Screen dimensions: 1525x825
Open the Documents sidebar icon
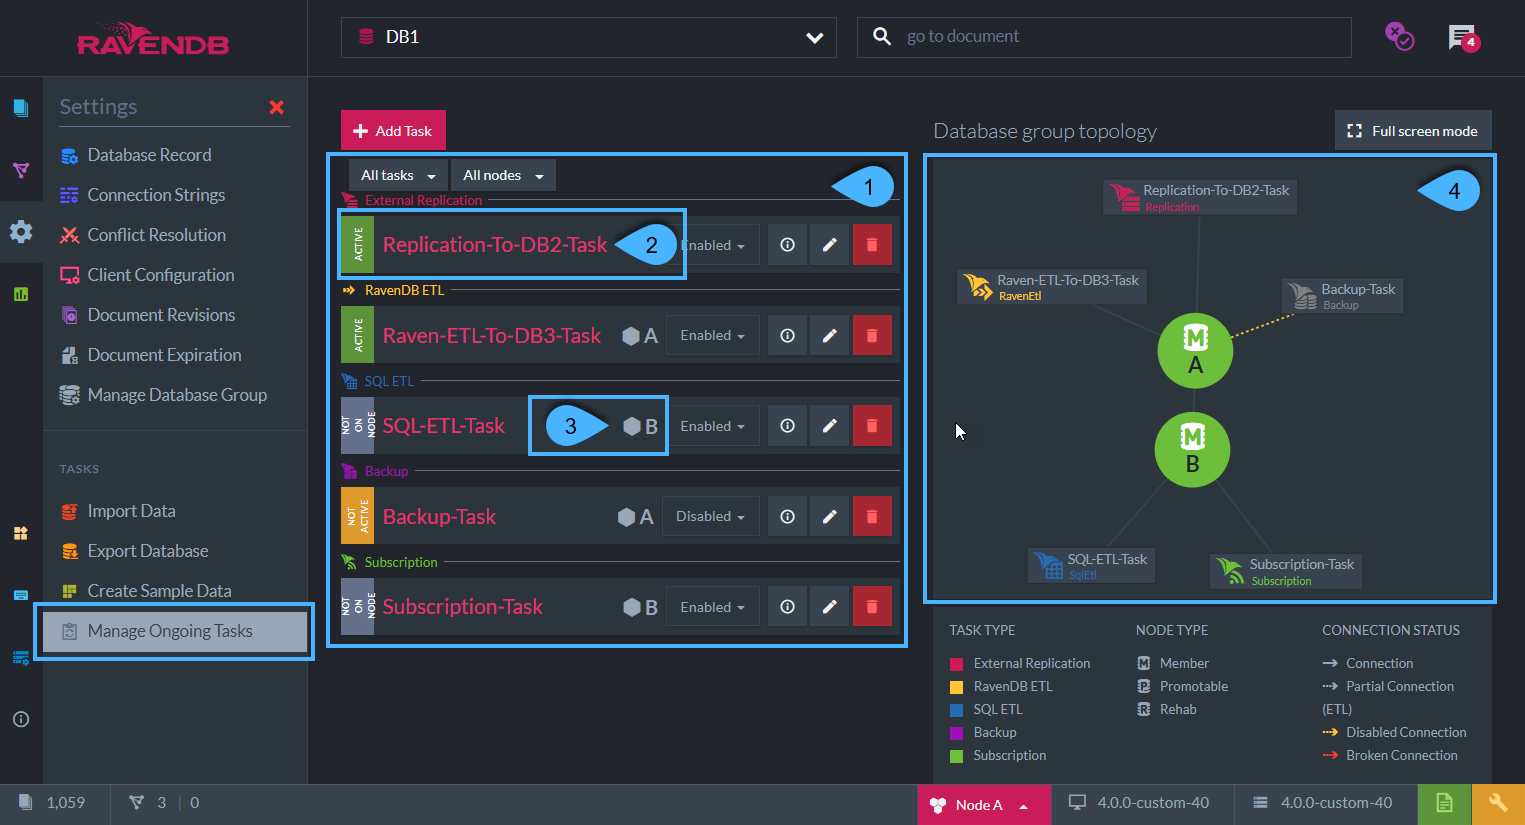pyautogui.click(x=21, y=108)
